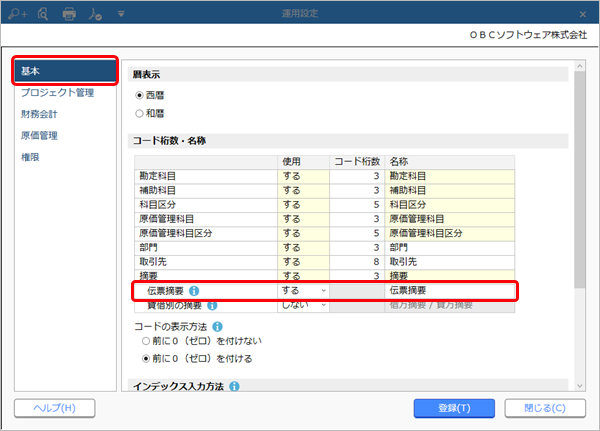
Task: Click the 部門 name cell
Action: [450, 248]
